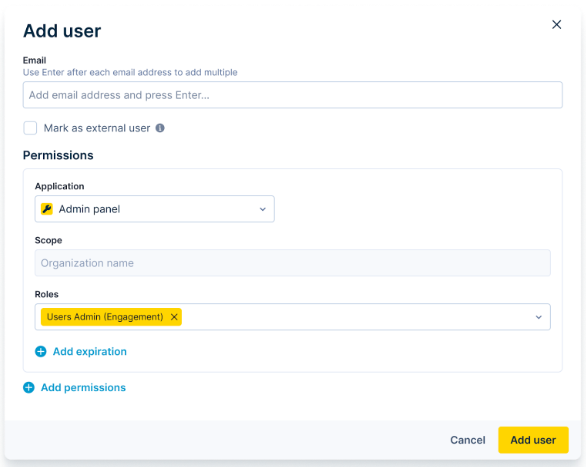Expand the Roles dropdown arrow
Viewport: 586px width, 467px height.
click(x=539, y=317)
